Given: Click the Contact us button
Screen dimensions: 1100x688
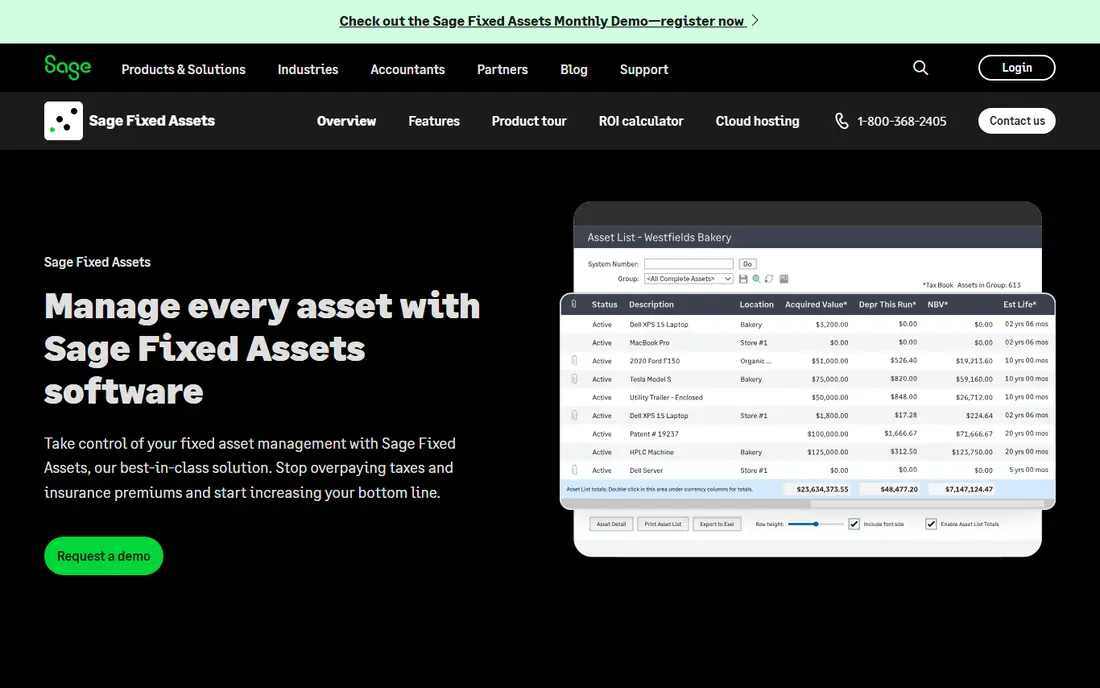Looking at the screenshot, I should pos(1017,121).
